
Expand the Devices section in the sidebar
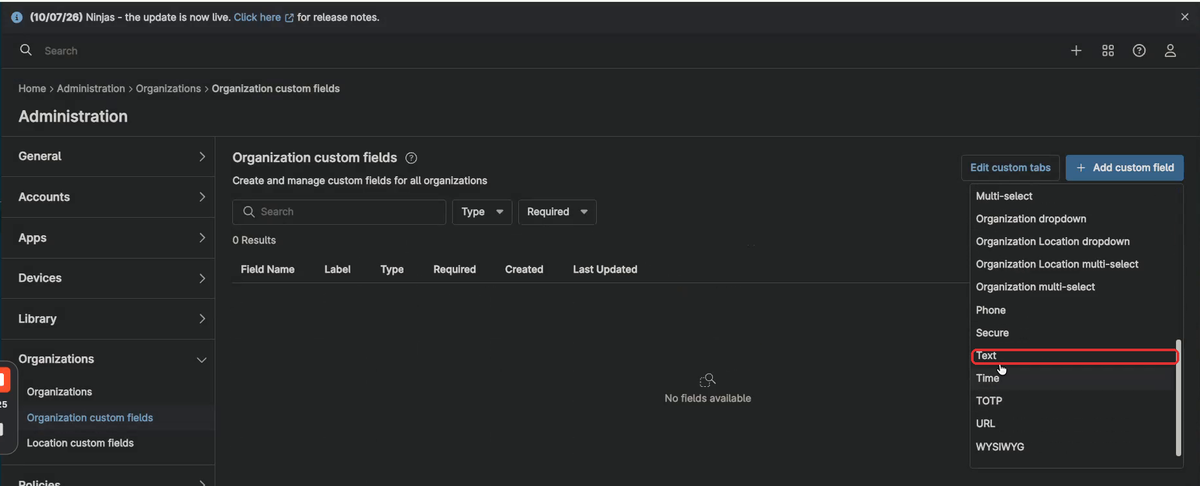click(108, 278)
